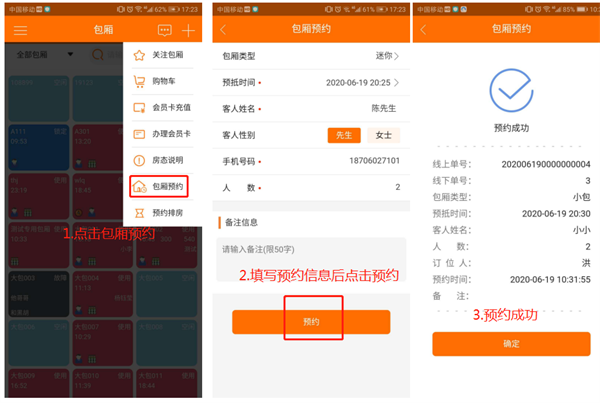Viewport: 600px width, 403px height.
Task: Go back from middle 包厢预约 form screen
Action: (x=223, y=29)
